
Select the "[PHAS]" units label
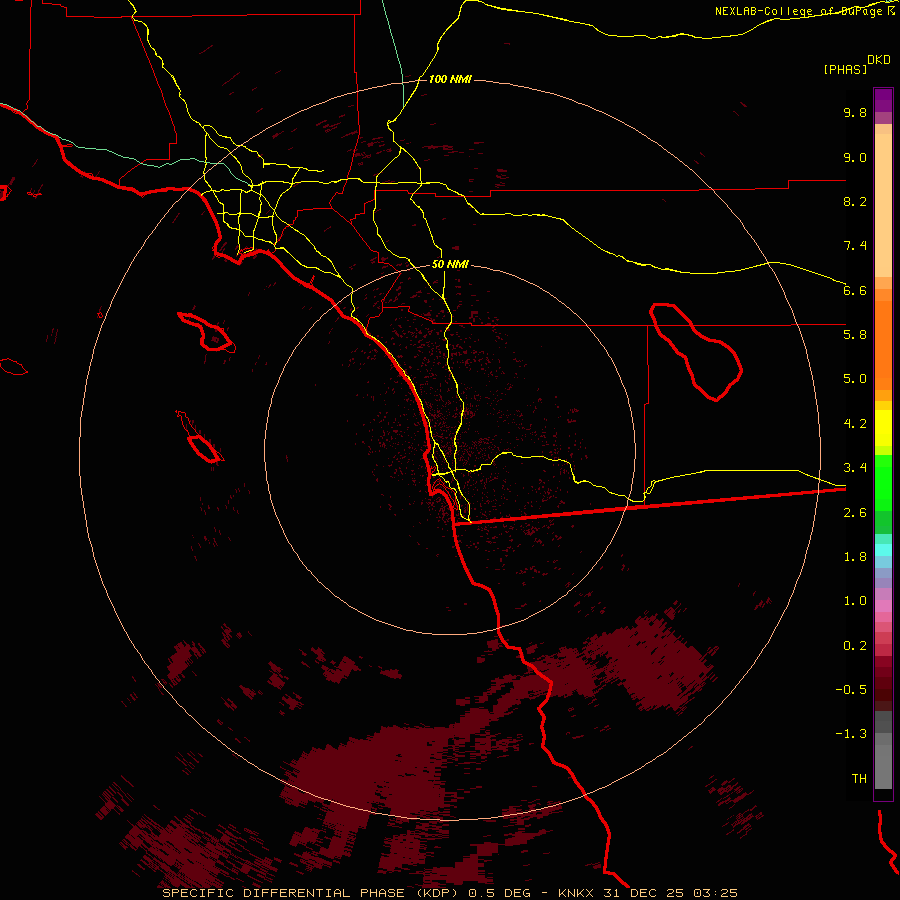pyautogui.click(x=845, y=70)
